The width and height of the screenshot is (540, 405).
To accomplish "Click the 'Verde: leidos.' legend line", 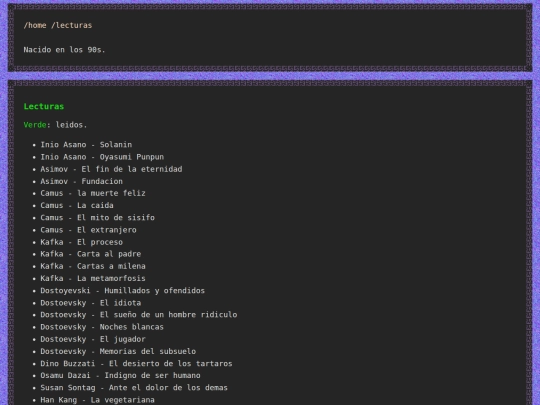I will [55, 125].
